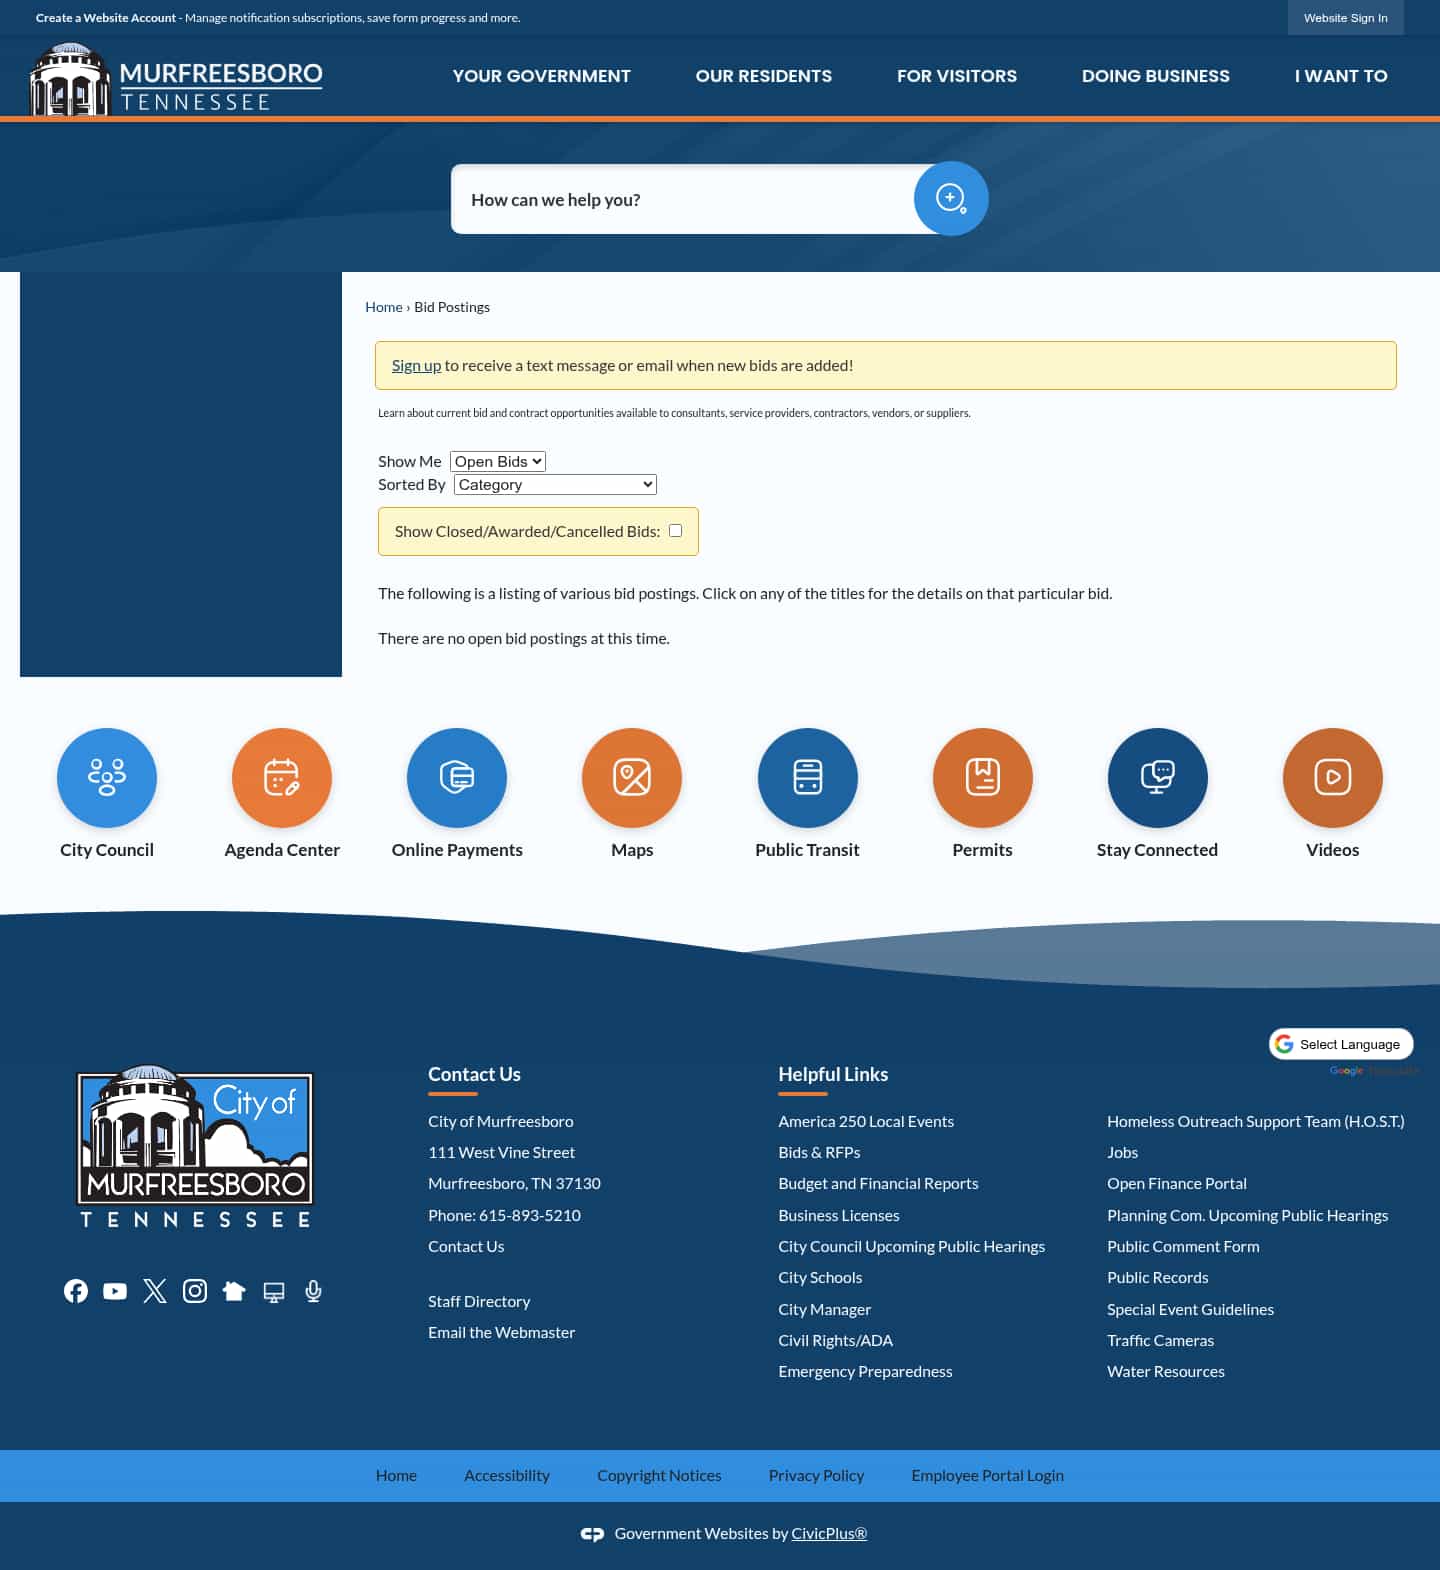Open Public Comment Form link
Image resolution: width=1440 pixels, height=1570 pixels.
tap(1183, 1247)
